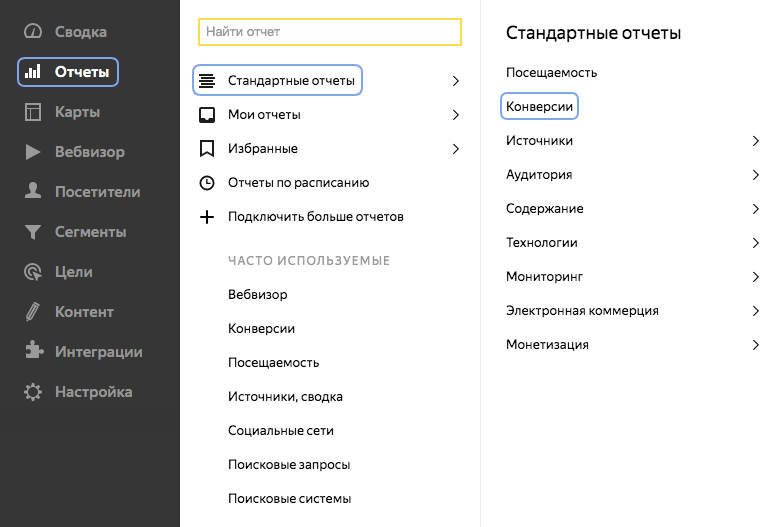
Task: Open the Настройка gear icon
Action: (34, 392)
